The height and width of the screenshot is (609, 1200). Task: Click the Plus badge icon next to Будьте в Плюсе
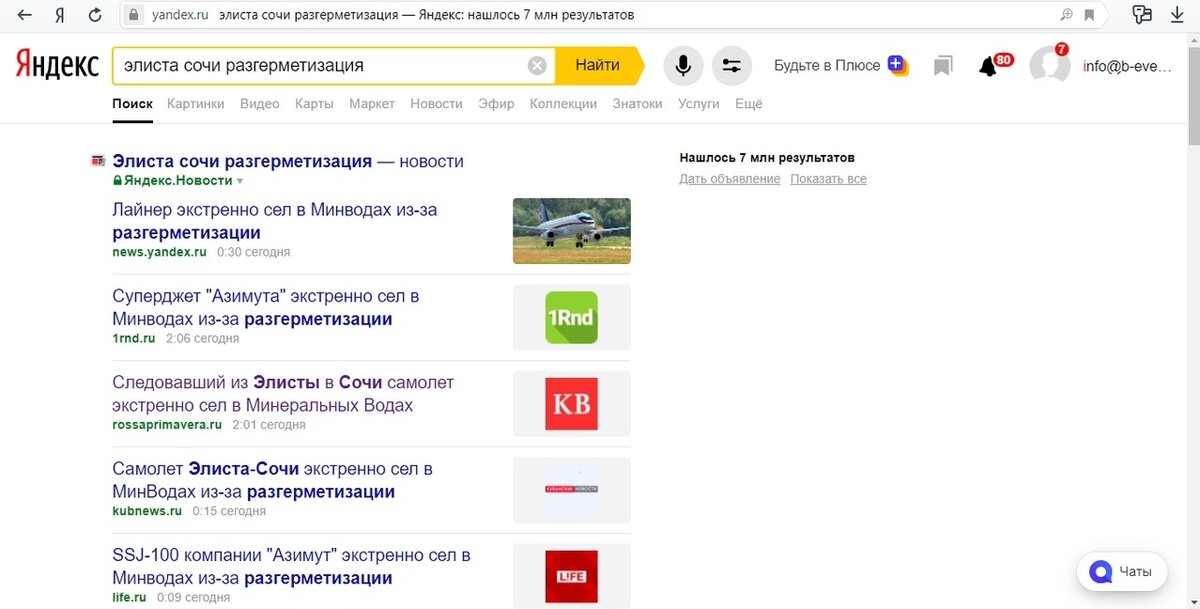click(x=898, y=66)
